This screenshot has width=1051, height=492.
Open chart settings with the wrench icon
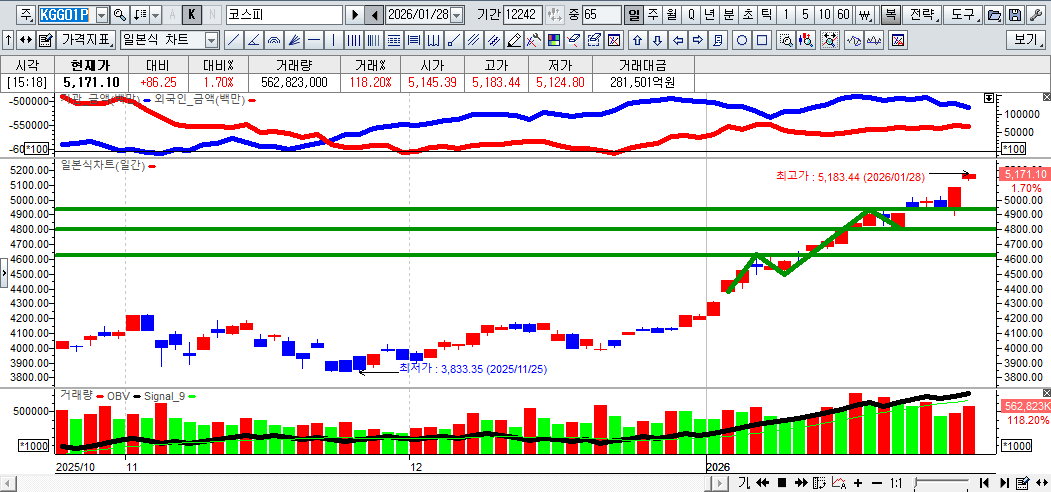click(x=1036, y=15)
